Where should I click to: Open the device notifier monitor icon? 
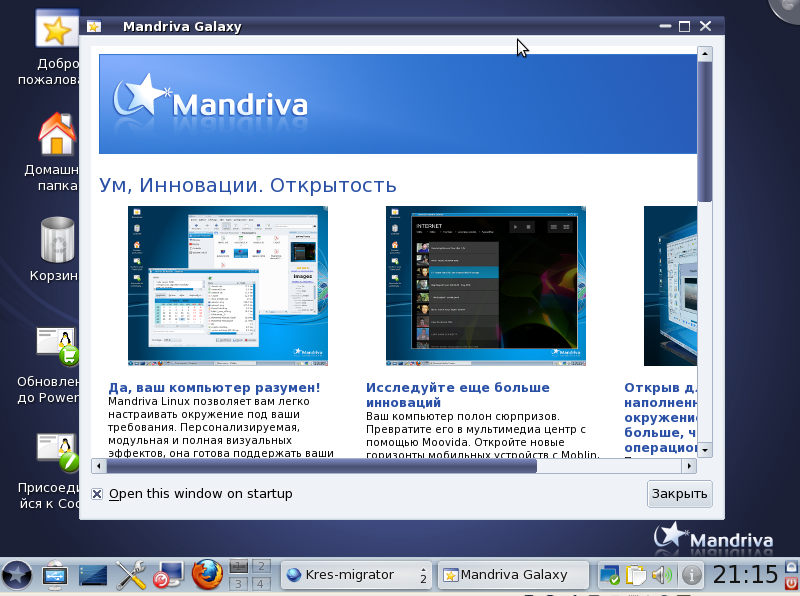55,575
